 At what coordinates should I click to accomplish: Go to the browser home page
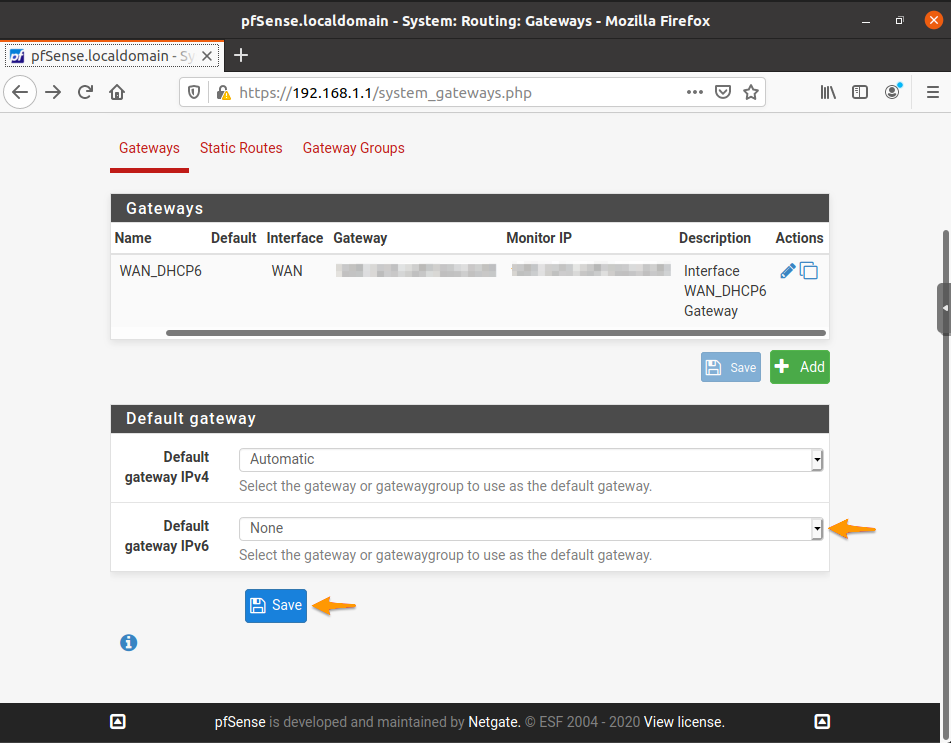[116, 91]
